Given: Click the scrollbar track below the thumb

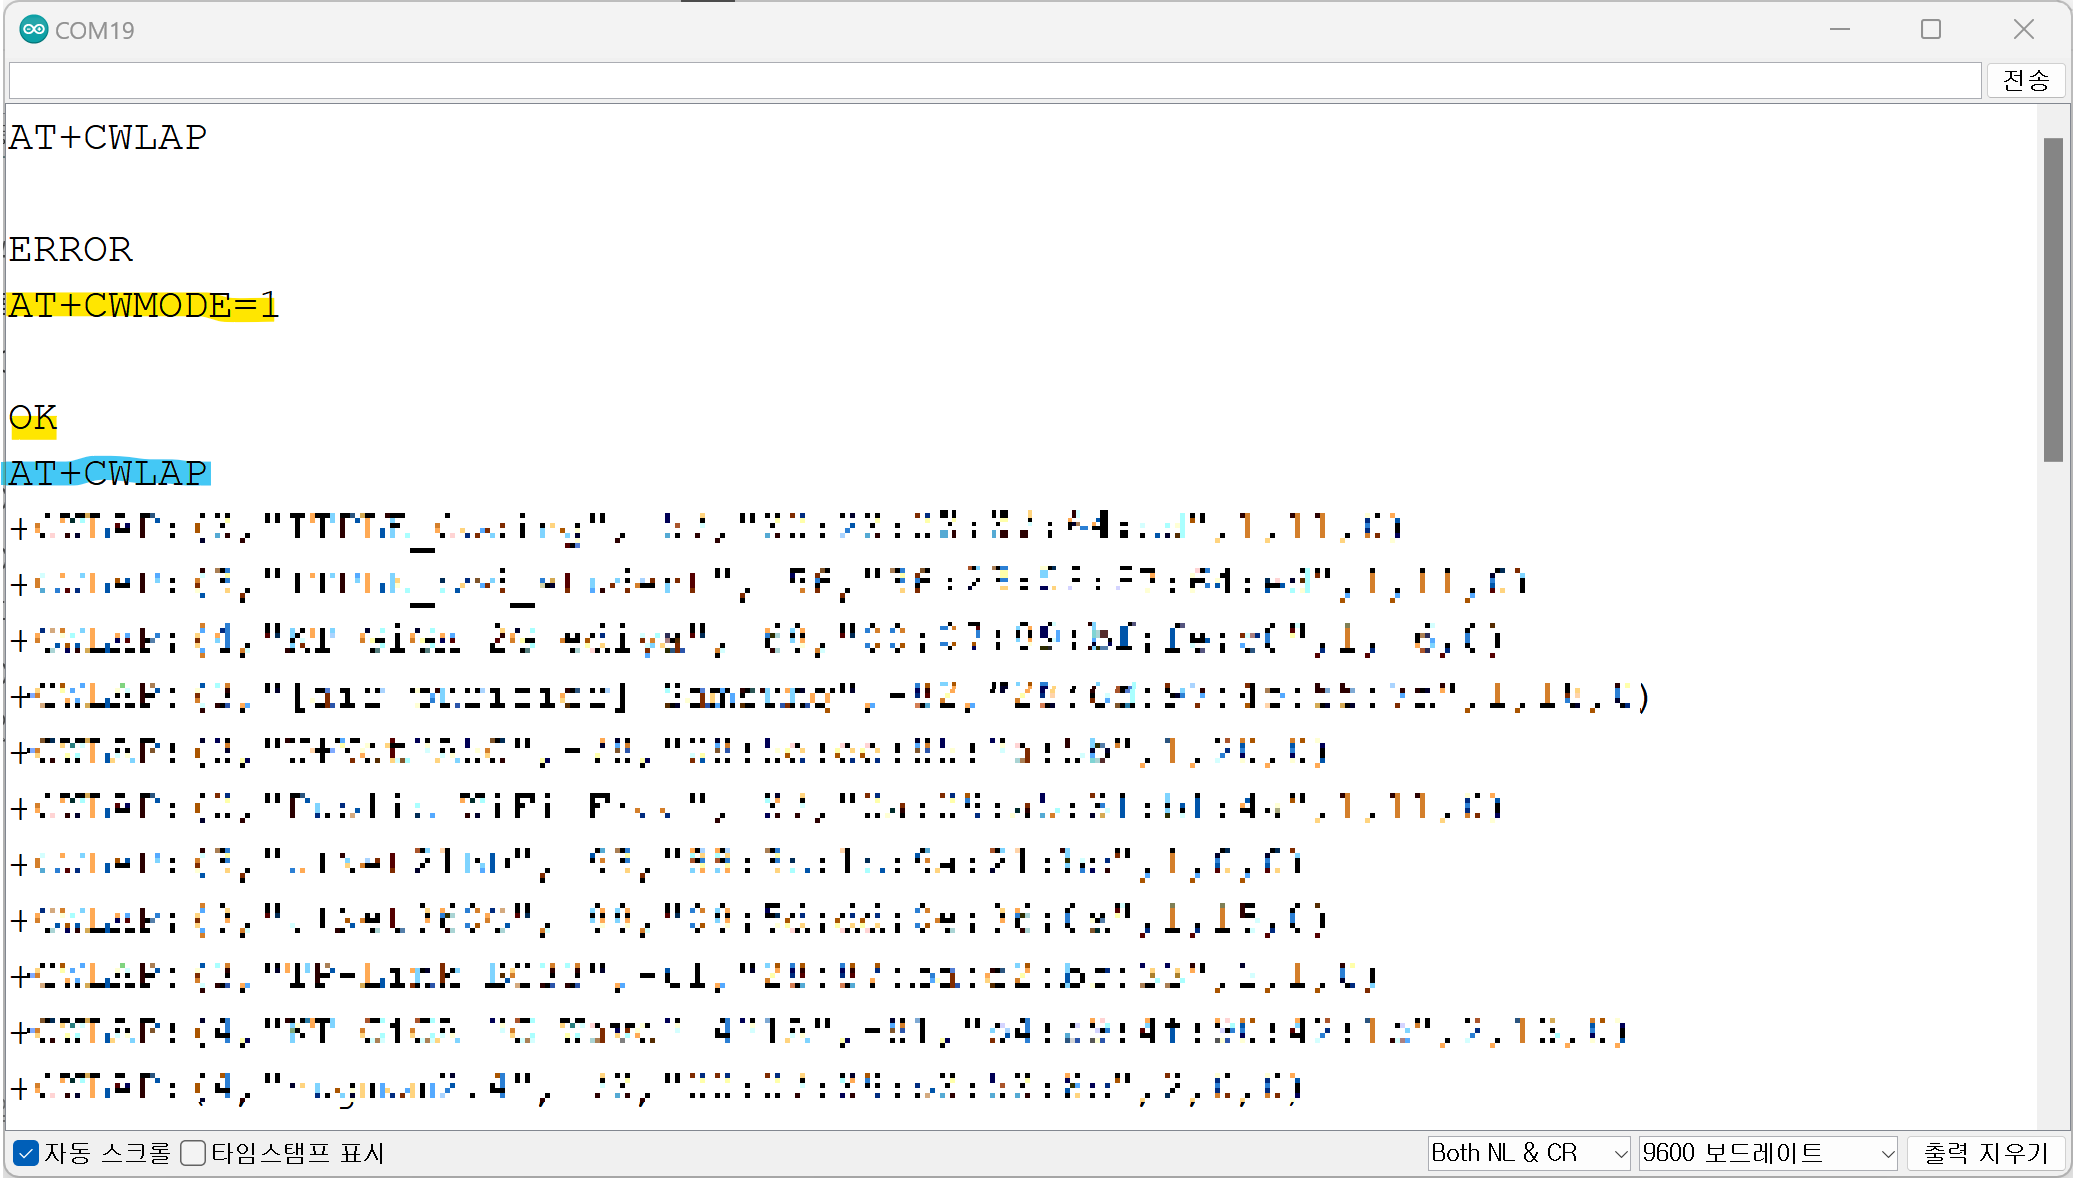Looking at the screenshot, I should 2053,800.
